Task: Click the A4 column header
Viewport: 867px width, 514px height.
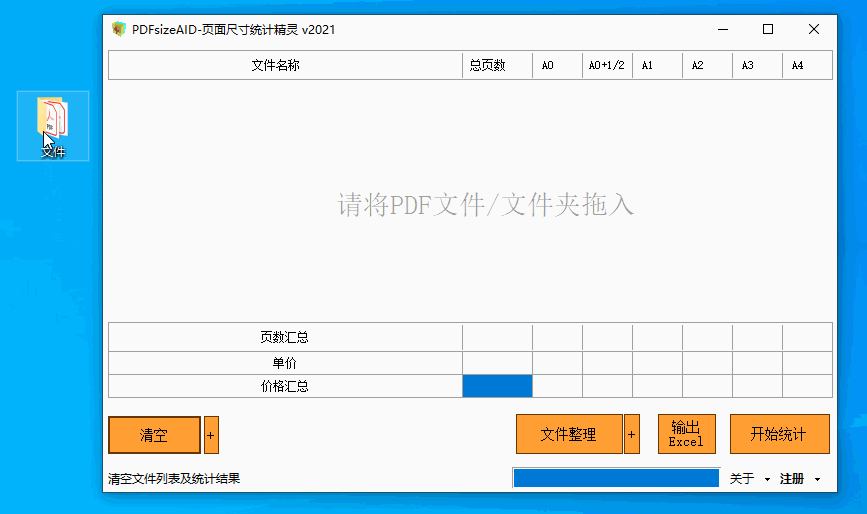Action: pyautogui.click(x=807, y=65)
